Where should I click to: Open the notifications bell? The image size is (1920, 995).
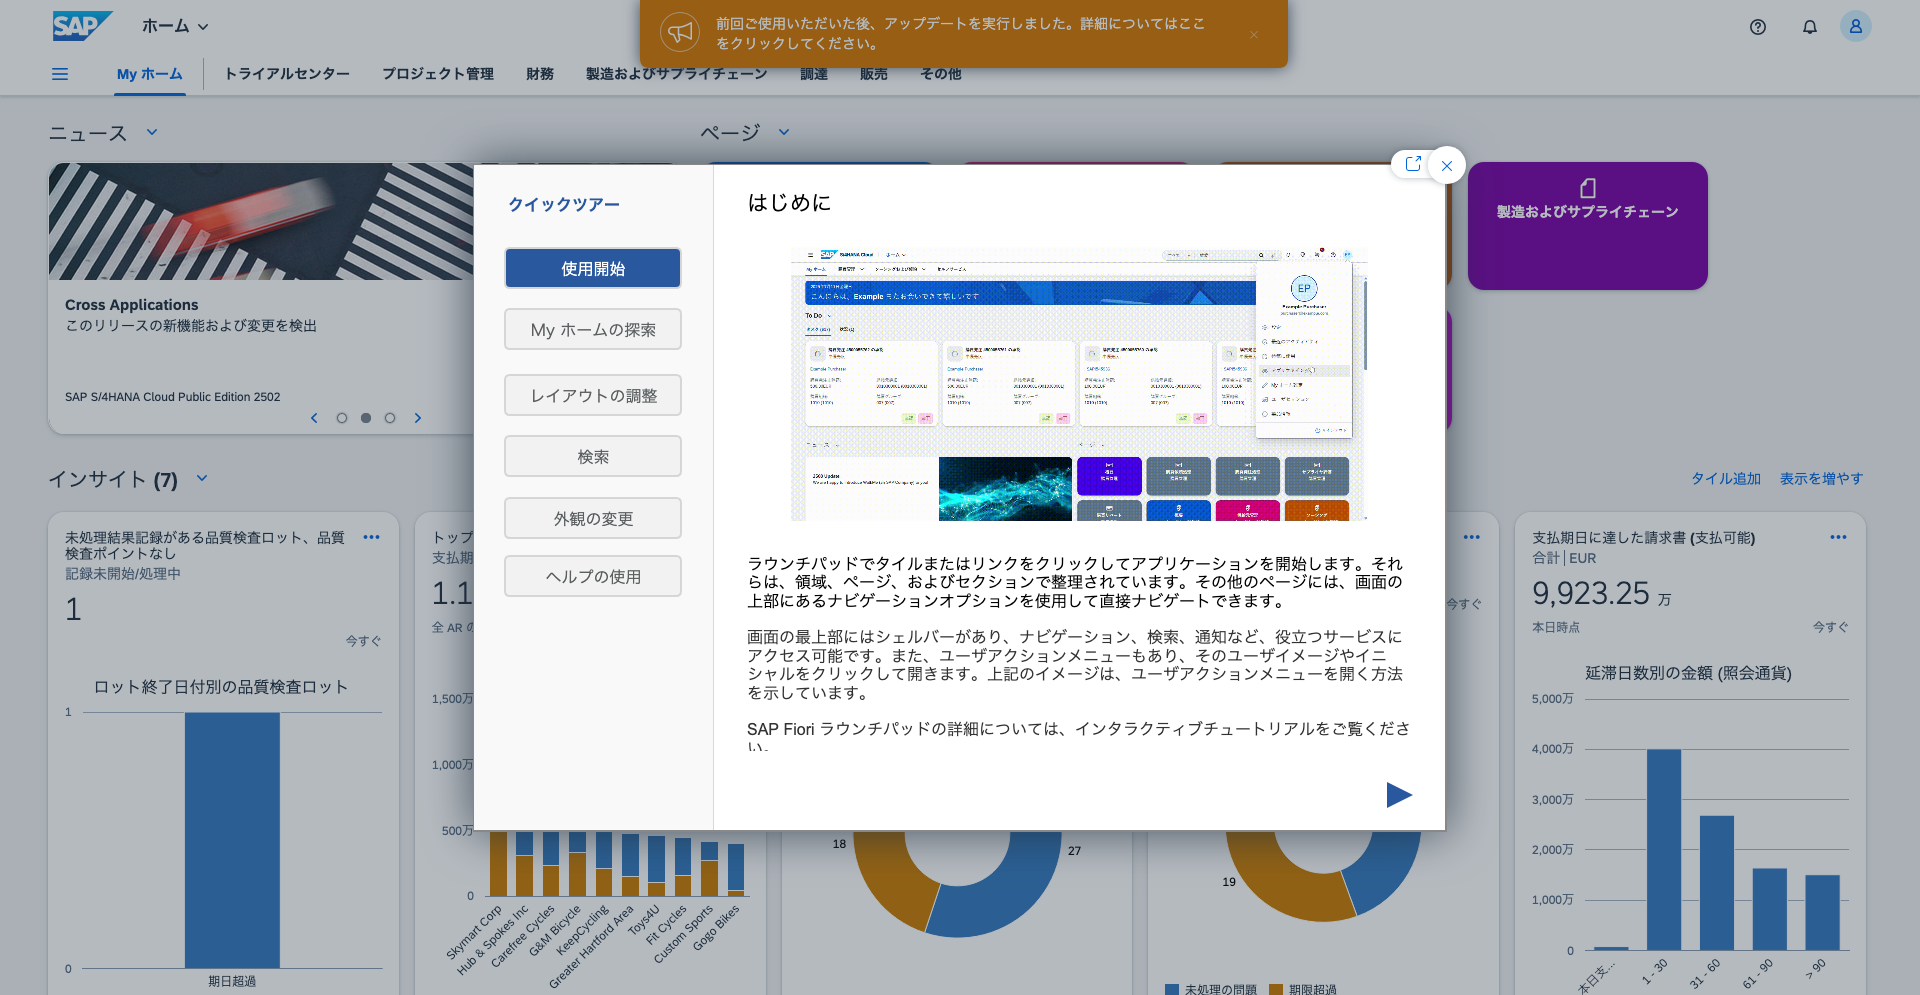(x=1810, y=27)
